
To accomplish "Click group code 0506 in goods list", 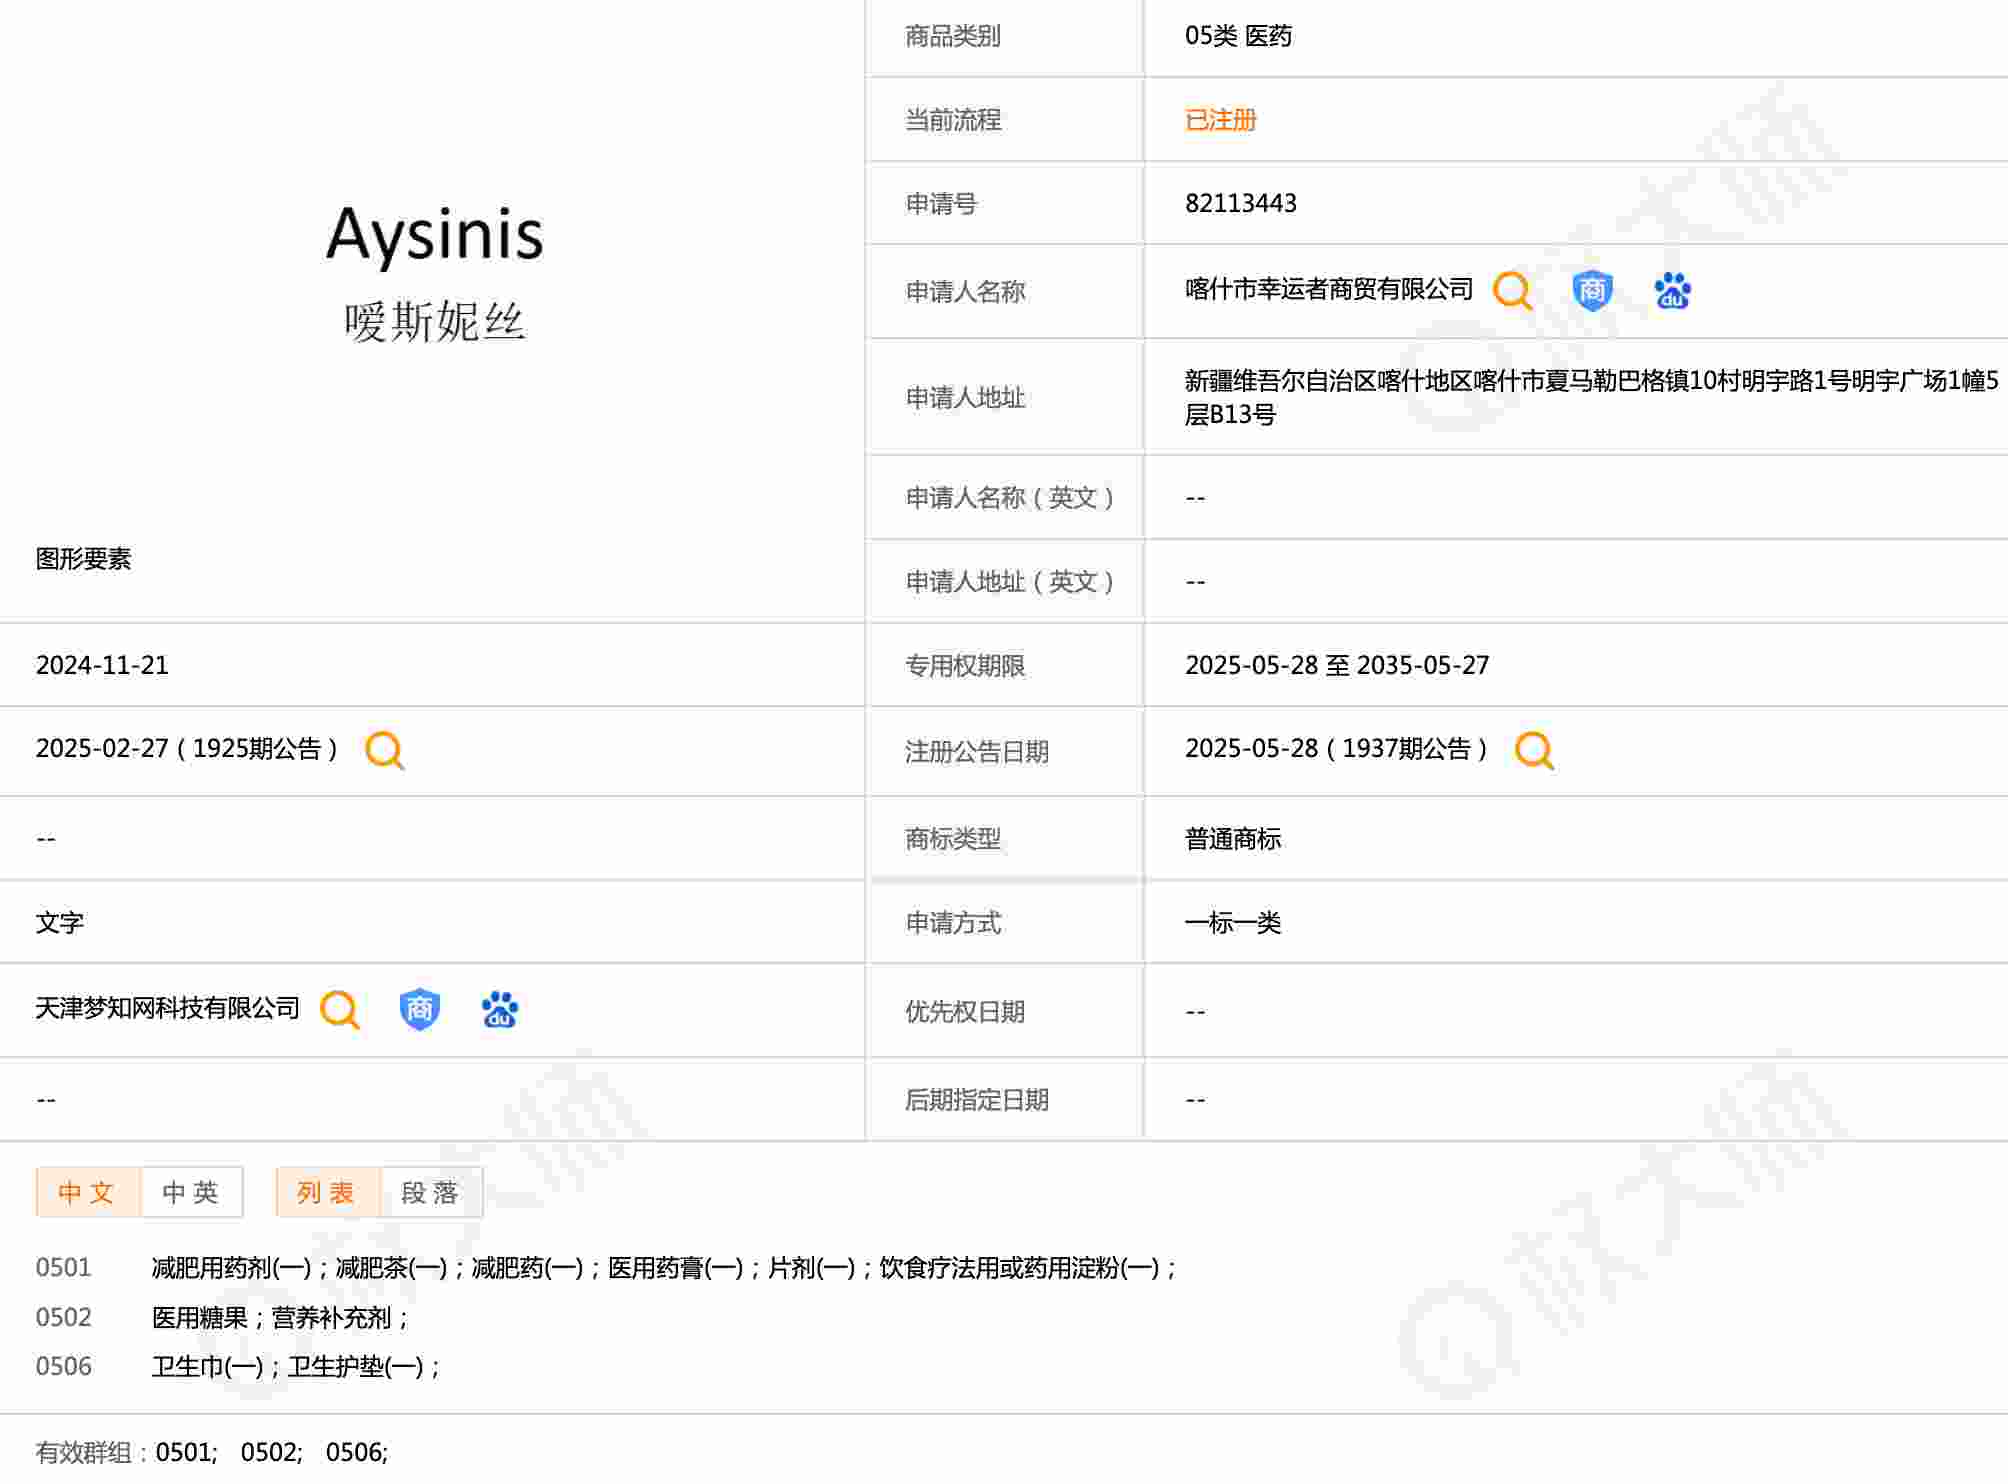I will [x=63, y=1366].
